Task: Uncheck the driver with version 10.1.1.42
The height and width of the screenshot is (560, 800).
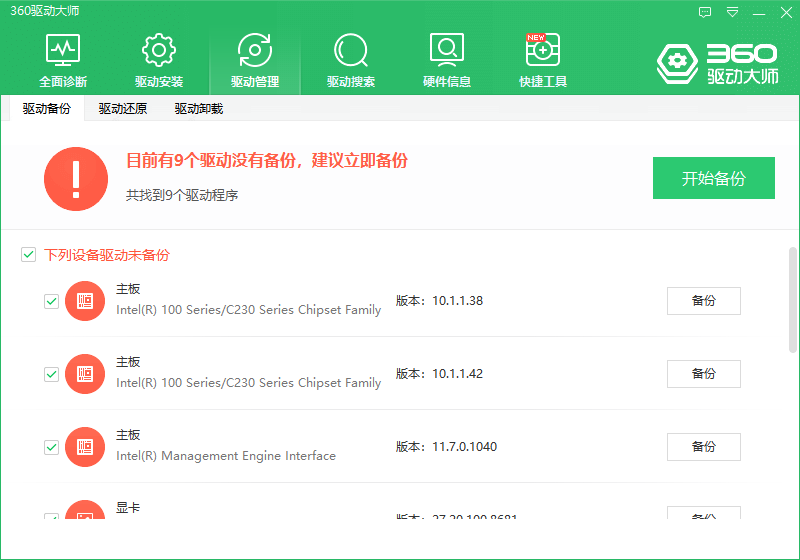Action: pos(52,374)
